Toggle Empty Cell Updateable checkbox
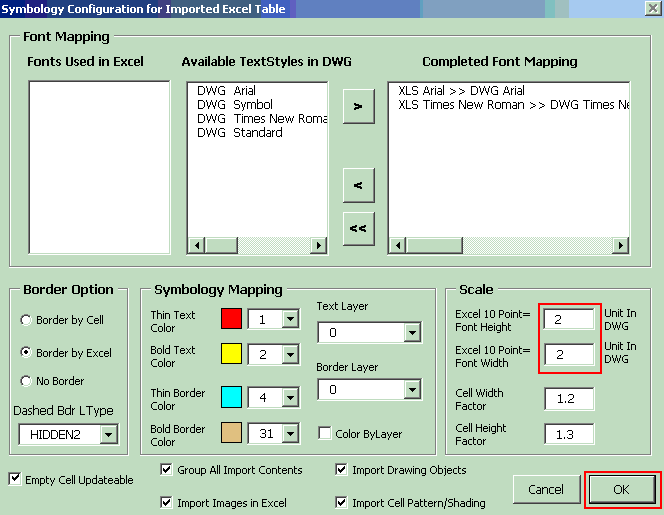 pyautogui.click(x=14, y=480)
